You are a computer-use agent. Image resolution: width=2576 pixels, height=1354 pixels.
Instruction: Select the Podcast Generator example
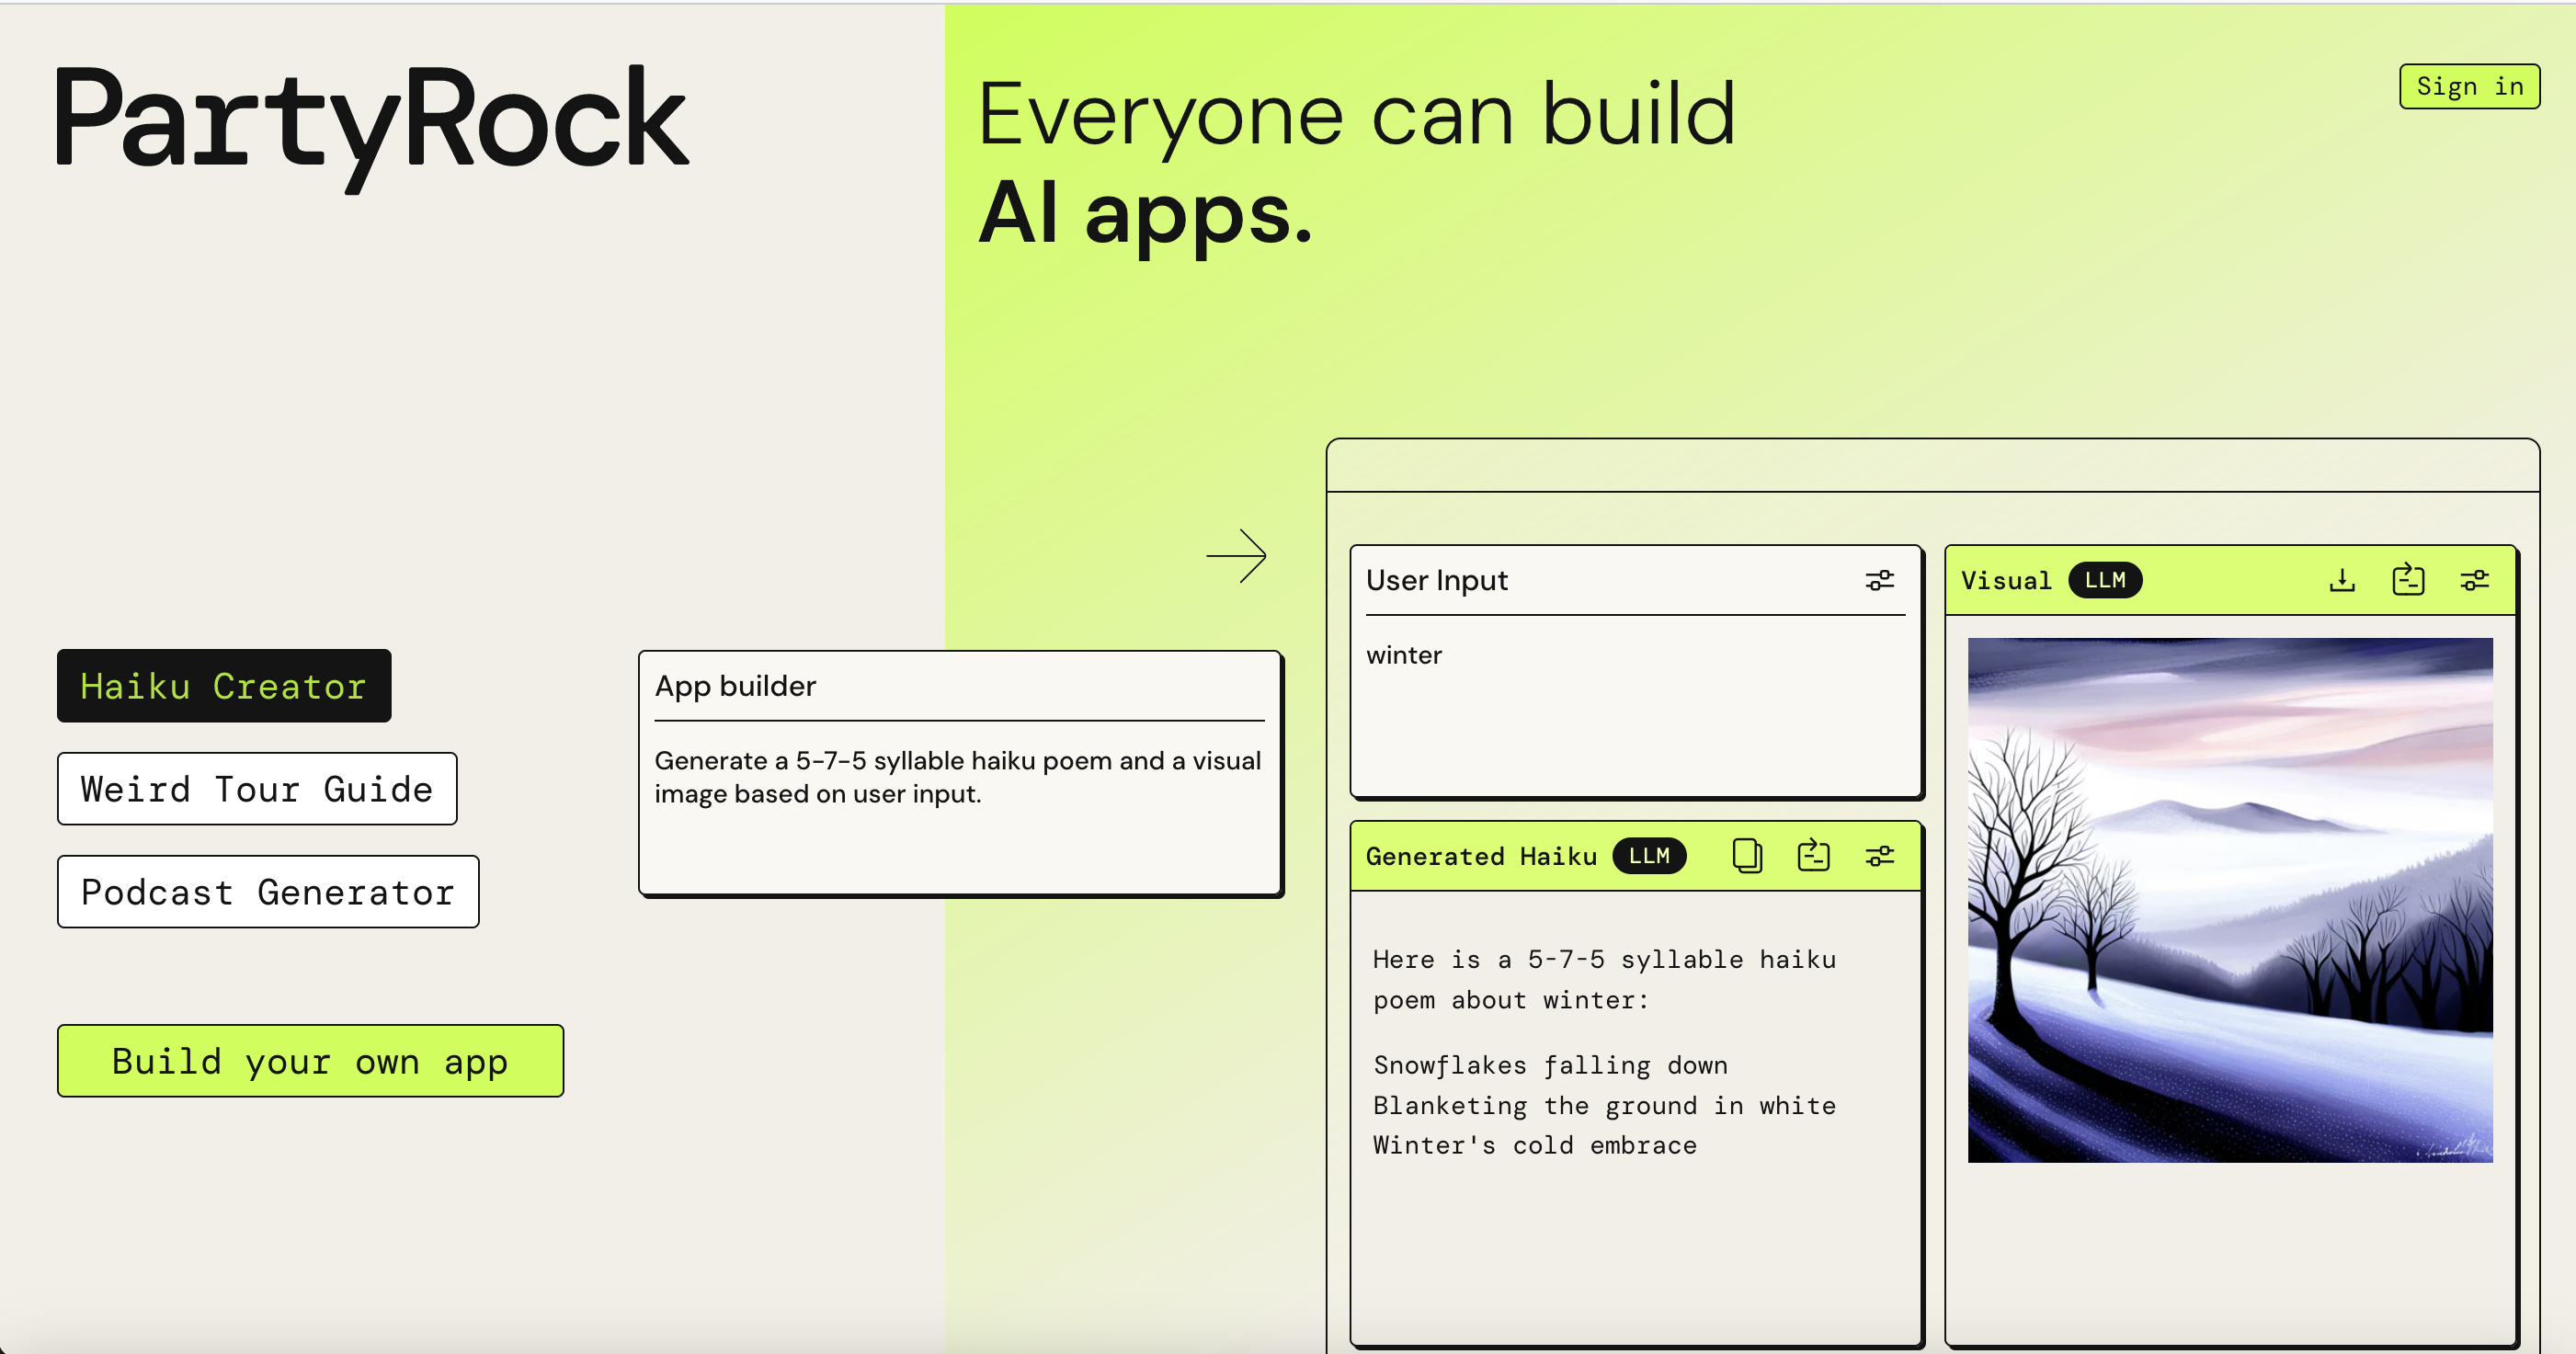(x=268, y=892)
